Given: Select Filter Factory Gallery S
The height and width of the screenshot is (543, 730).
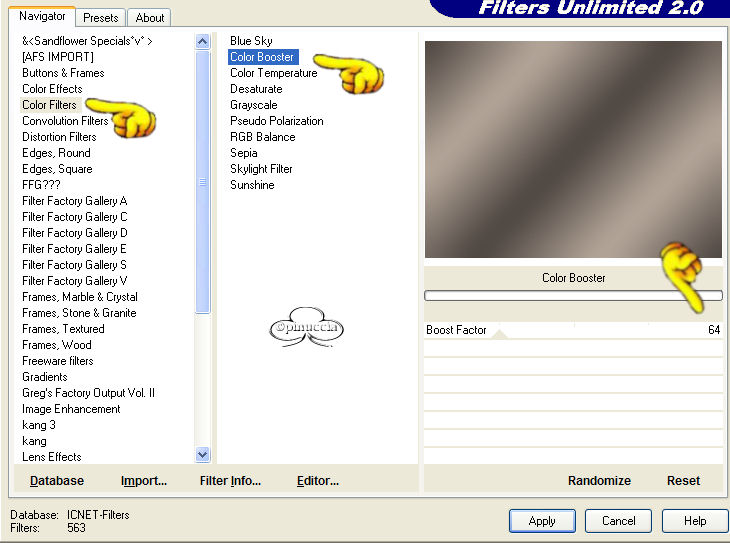Looking at the screenshot, I should pyautogui.click(x=74, y=265).
